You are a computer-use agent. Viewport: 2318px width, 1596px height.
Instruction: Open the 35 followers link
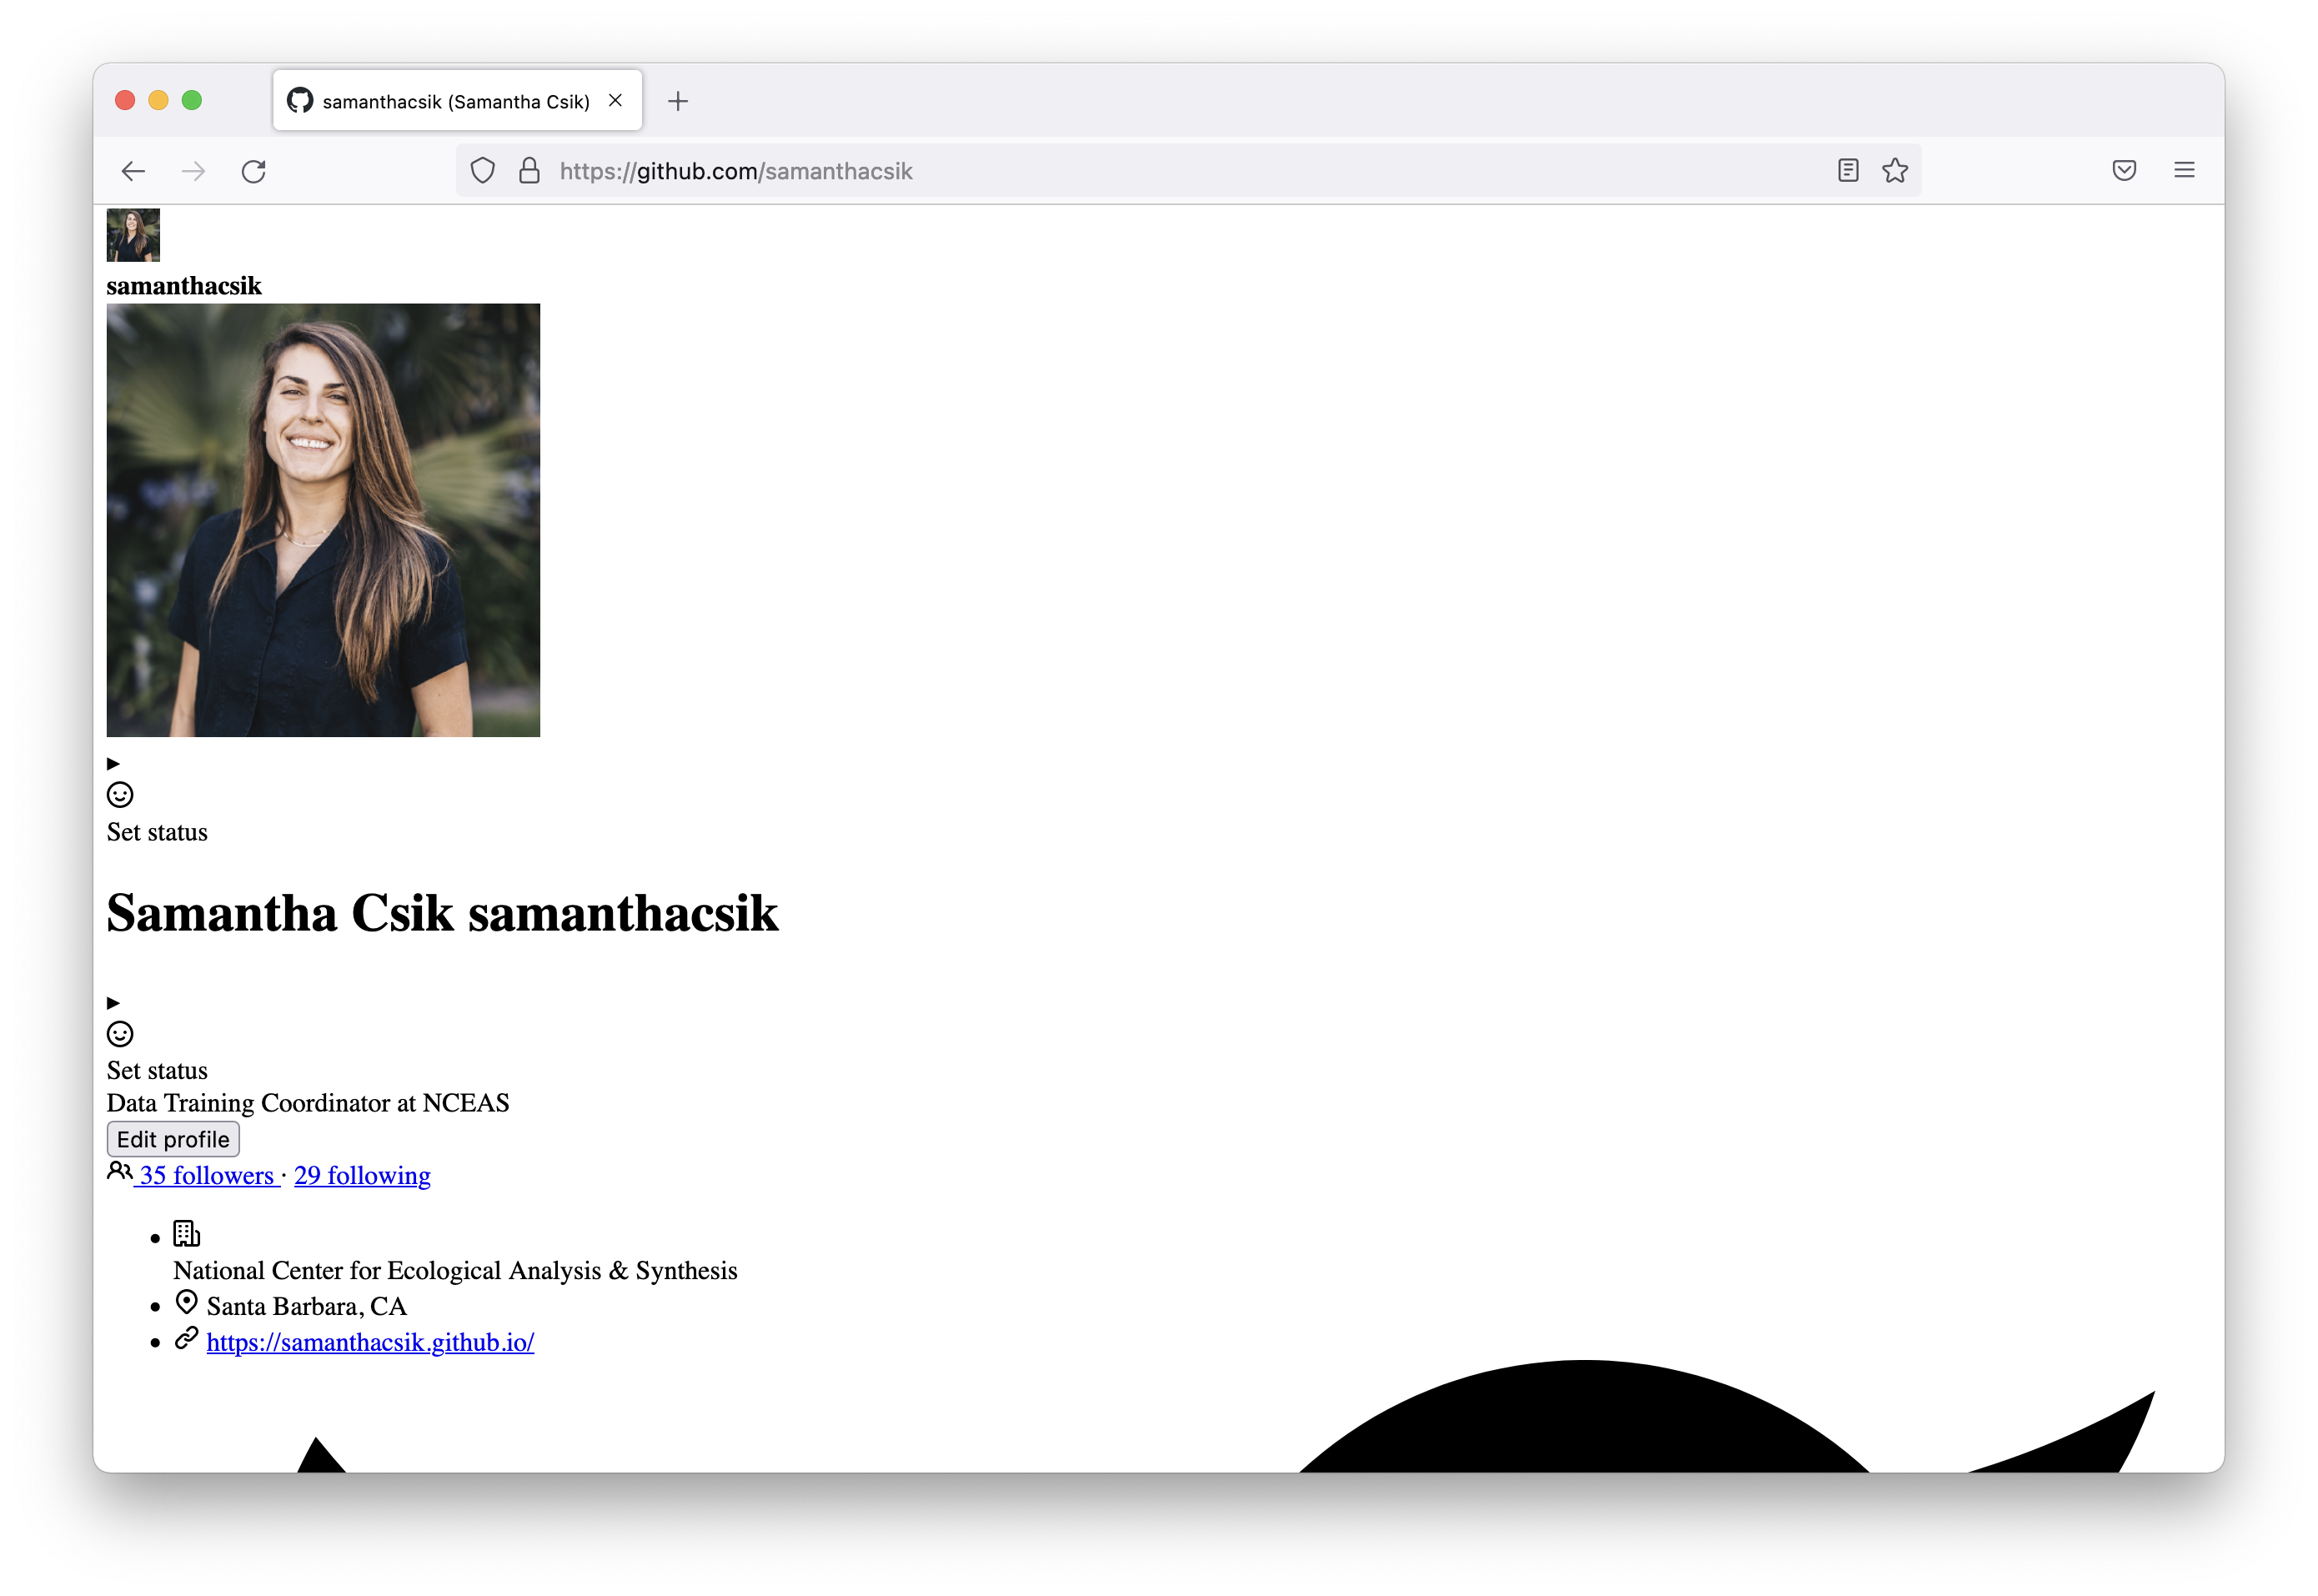click(x=206, y=1176)
